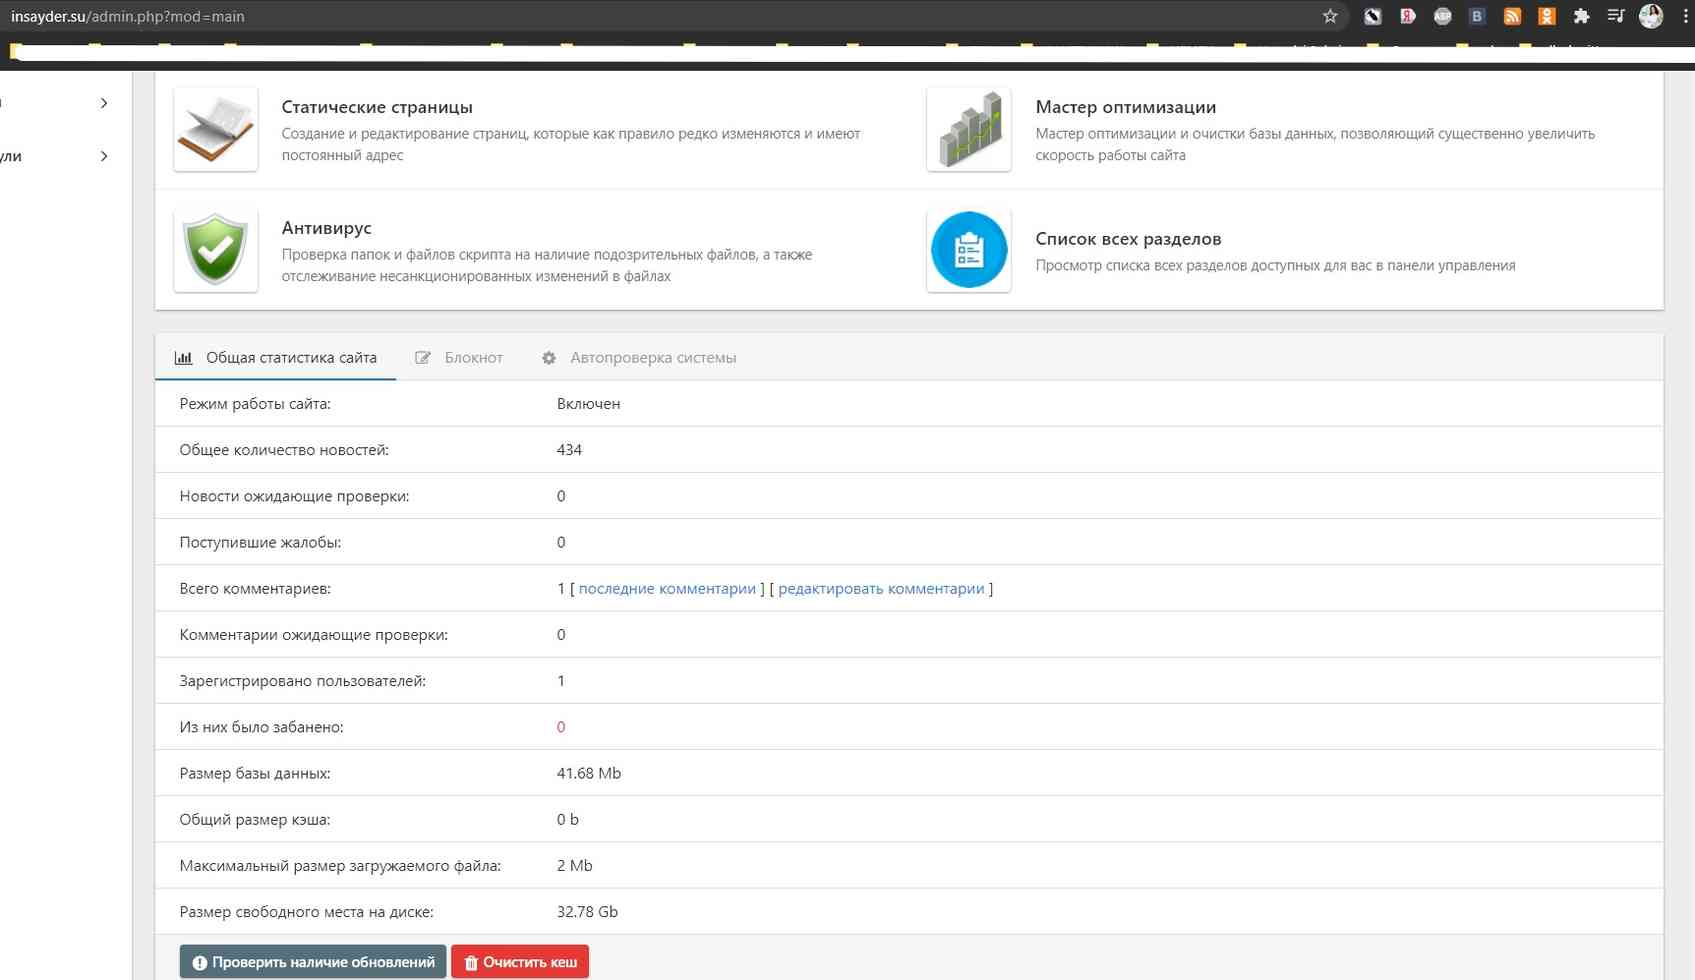Open the media control playlist icon

[x=1615, y=16]
